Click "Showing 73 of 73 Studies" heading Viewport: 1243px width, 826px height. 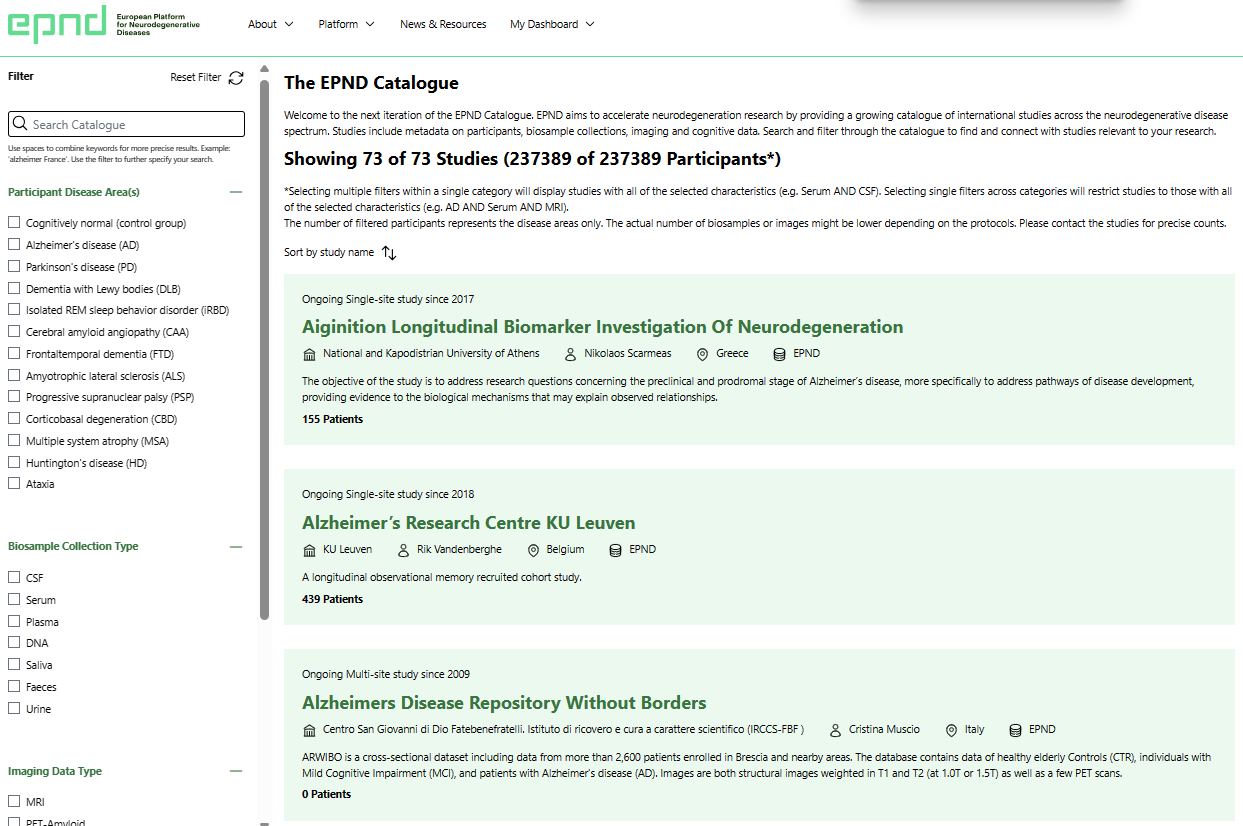pos(532,159)
